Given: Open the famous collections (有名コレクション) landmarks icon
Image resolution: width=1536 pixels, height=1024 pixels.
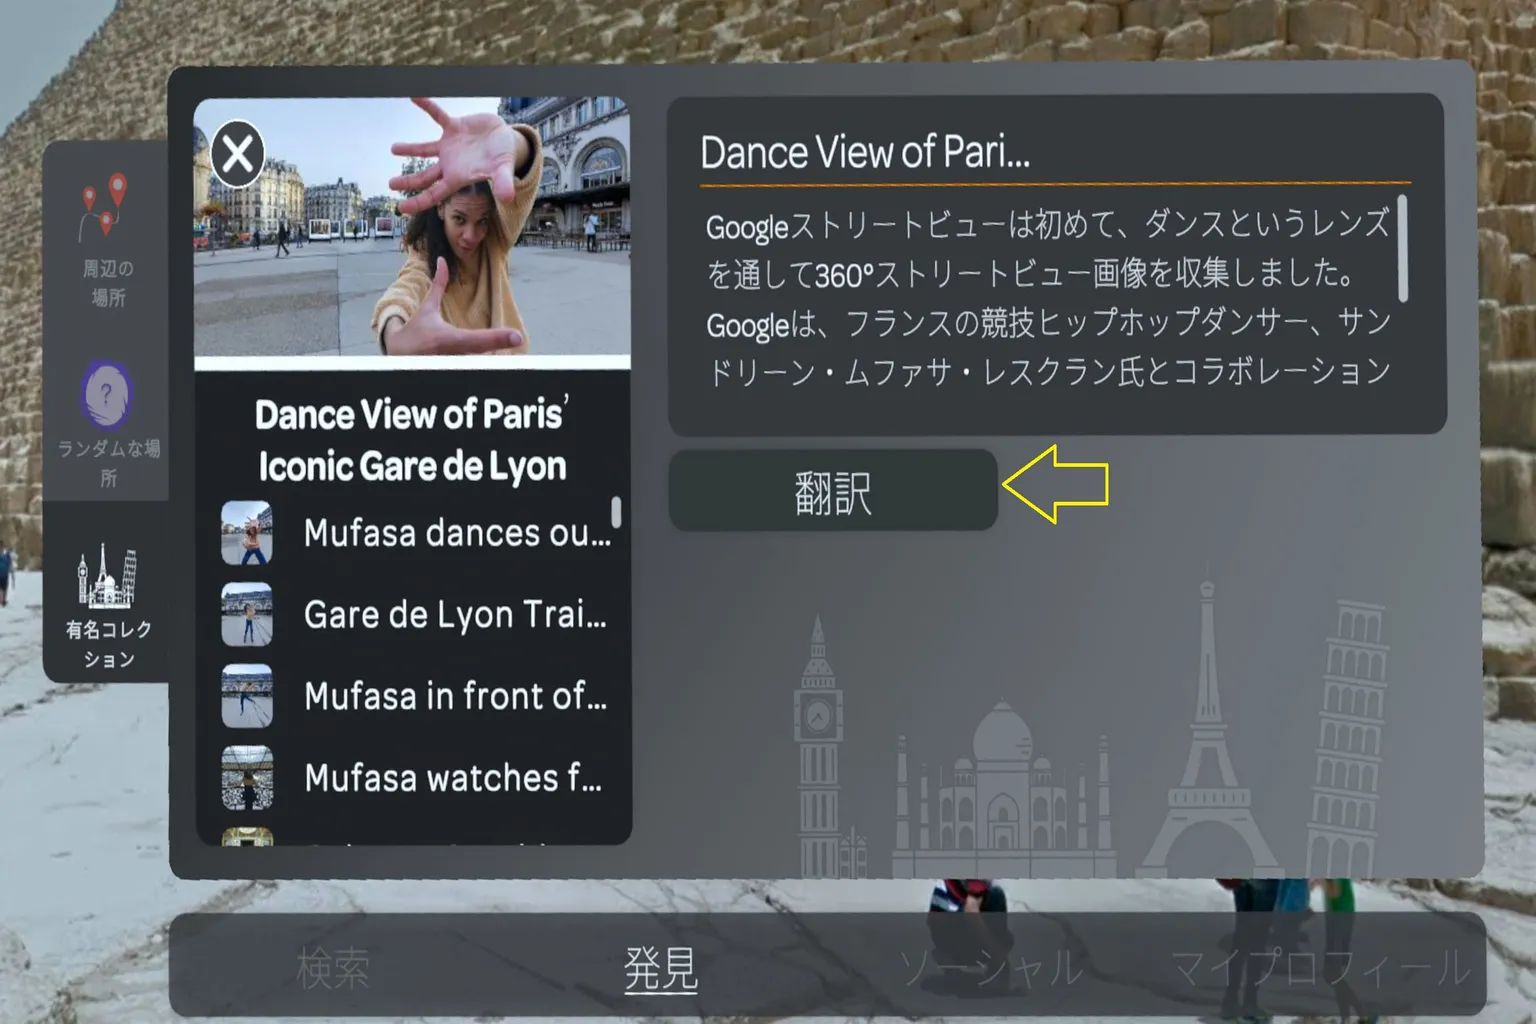Looking at the screenshot, I should click(107, 577).
